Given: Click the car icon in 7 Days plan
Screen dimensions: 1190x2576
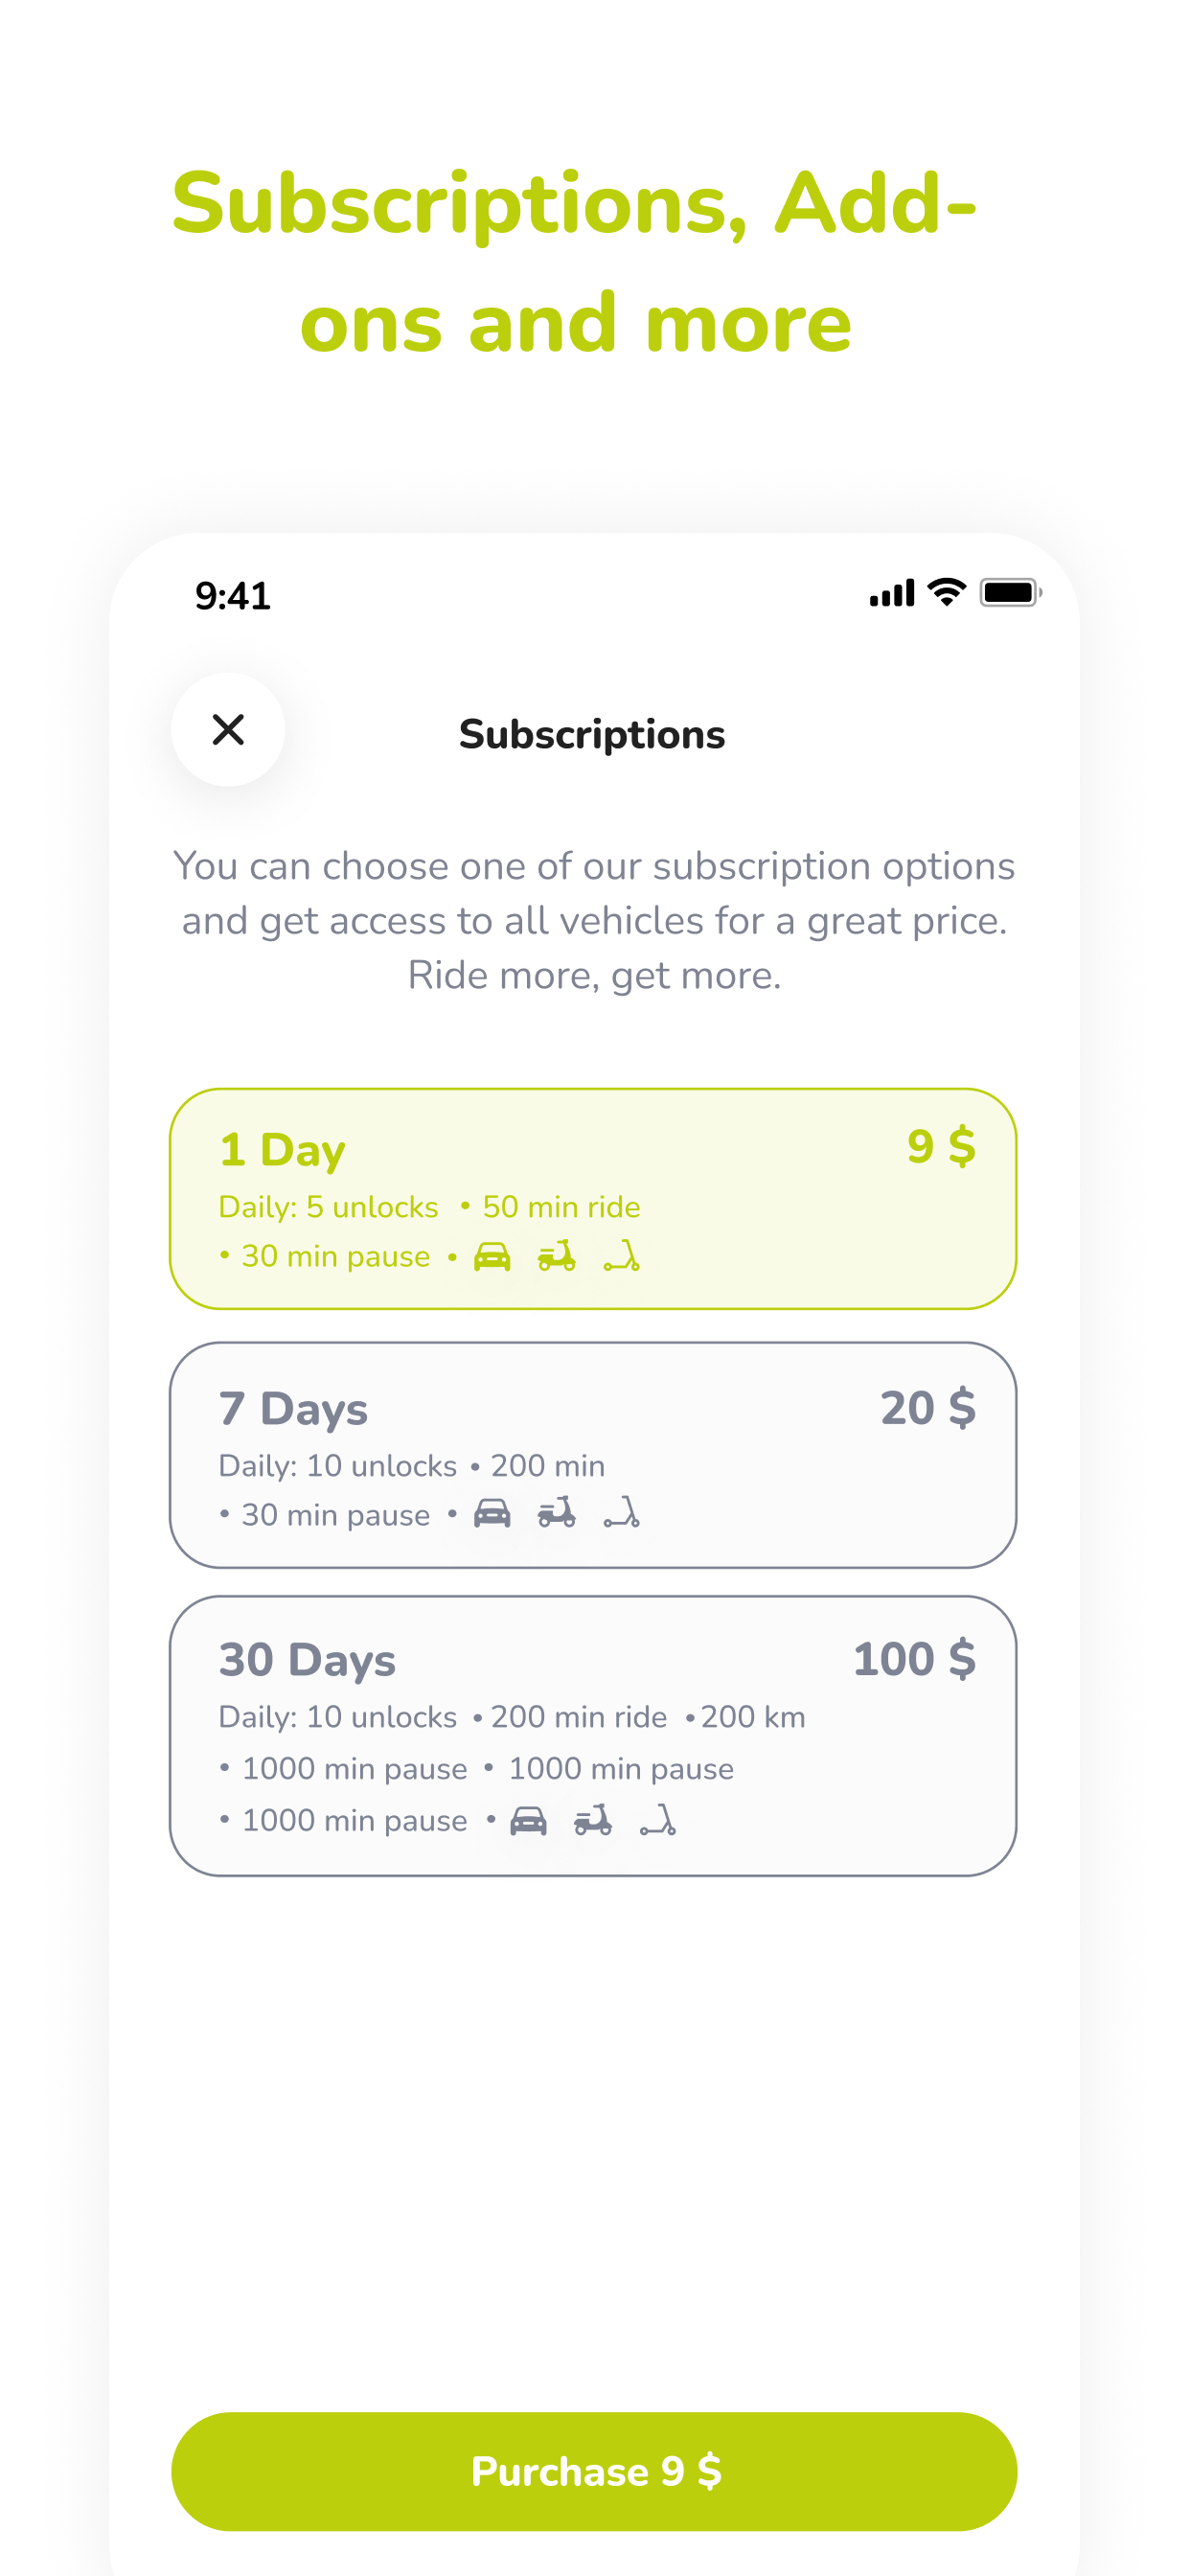Looking at the screenshot, I should click(x=492, y=1514).
